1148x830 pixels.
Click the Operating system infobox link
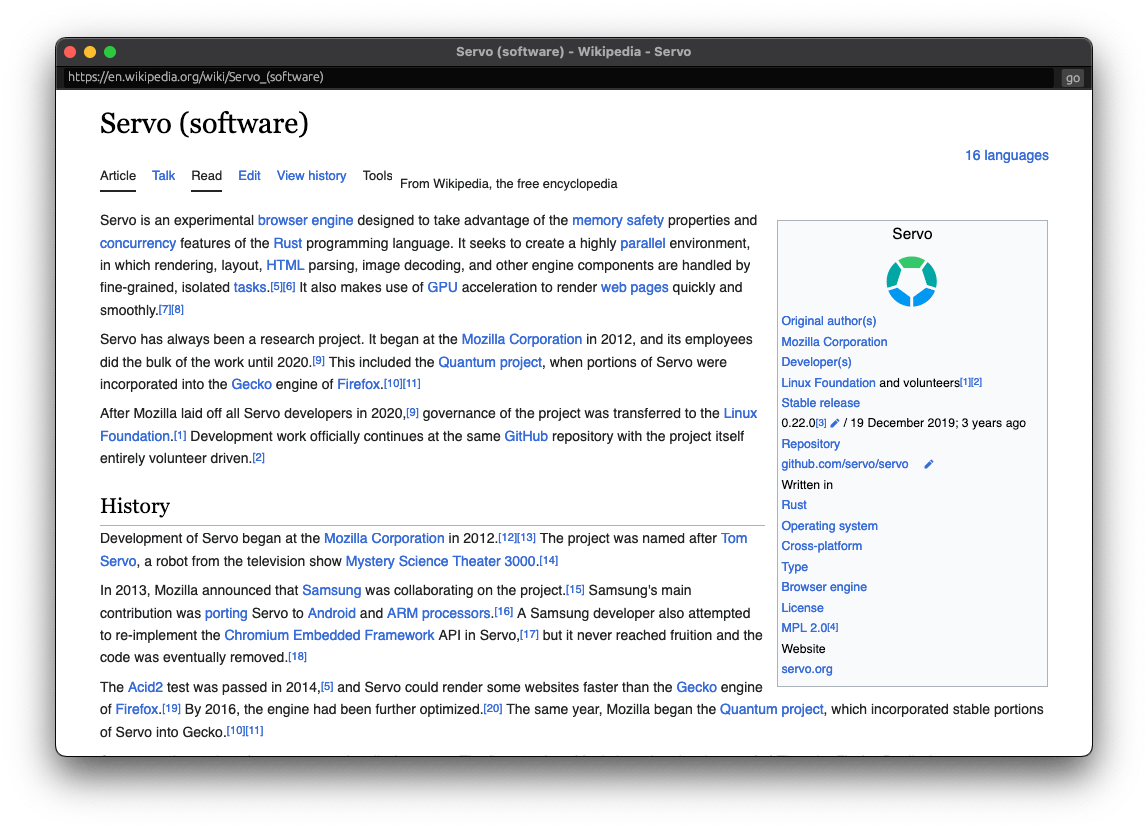coord(829,526)
